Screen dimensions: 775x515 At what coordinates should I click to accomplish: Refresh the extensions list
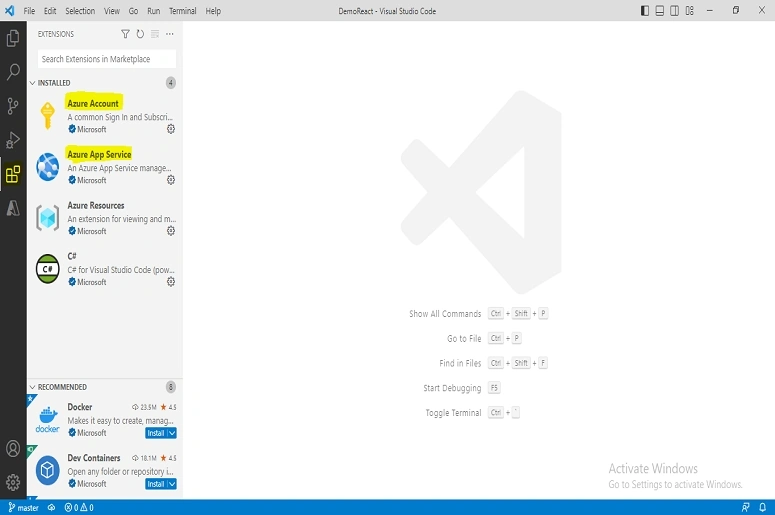(x=140, y=34)
